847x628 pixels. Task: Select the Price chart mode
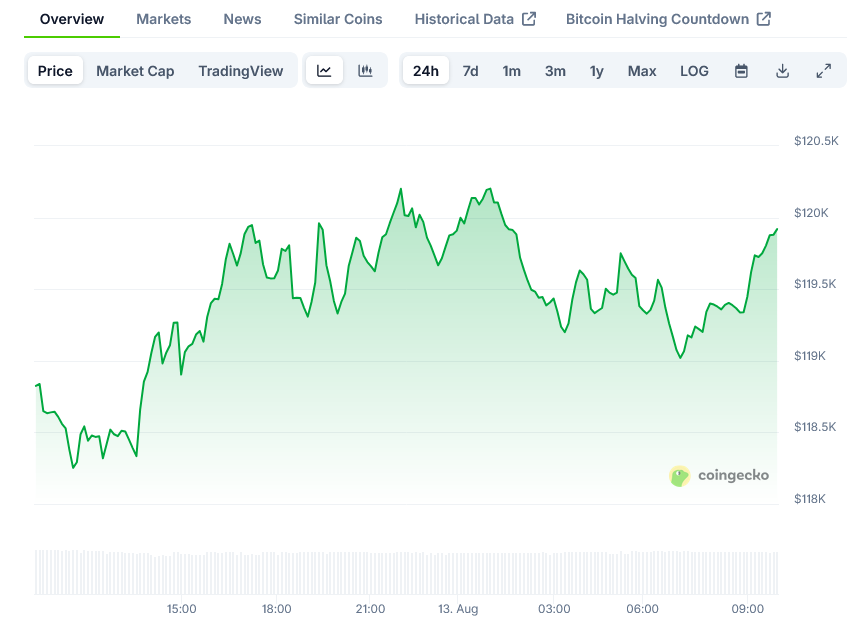[55, 71]
